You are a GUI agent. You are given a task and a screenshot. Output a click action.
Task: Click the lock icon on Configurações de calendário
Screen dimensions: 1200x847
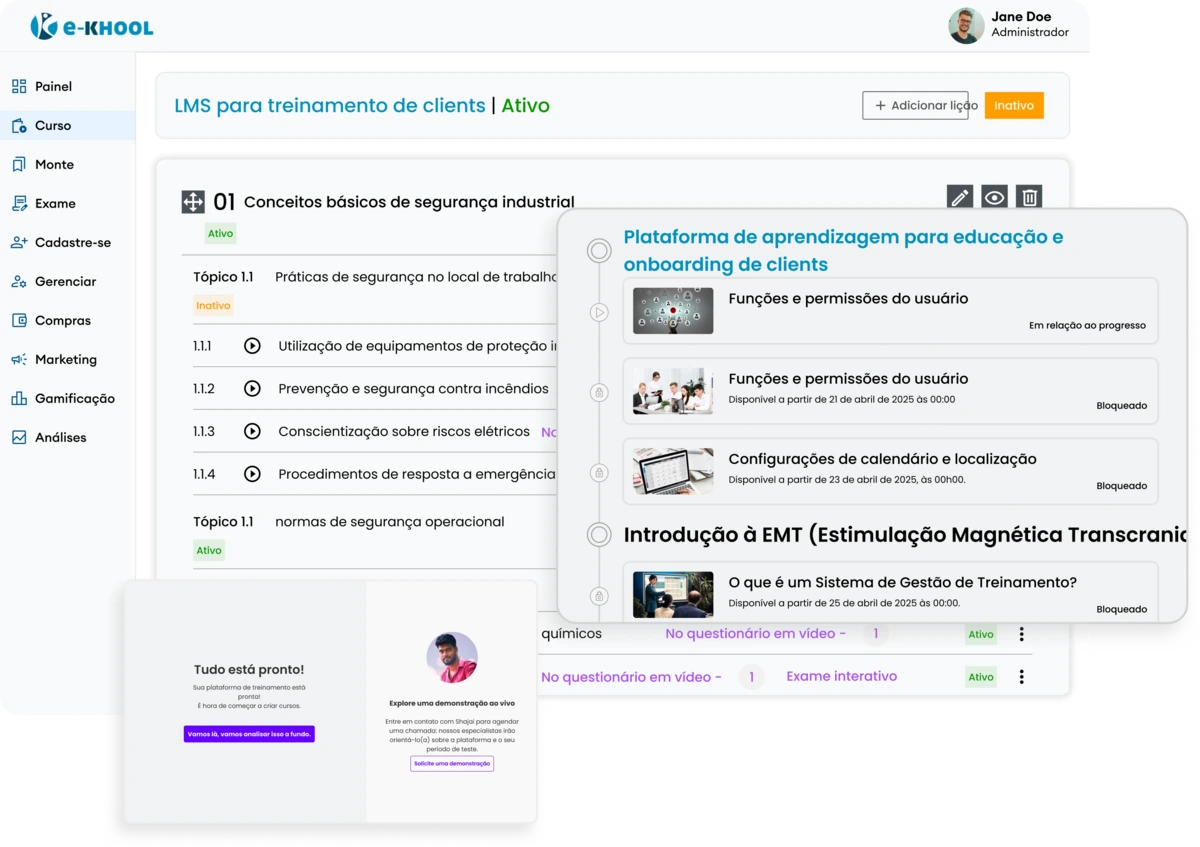tap(600, 471)
